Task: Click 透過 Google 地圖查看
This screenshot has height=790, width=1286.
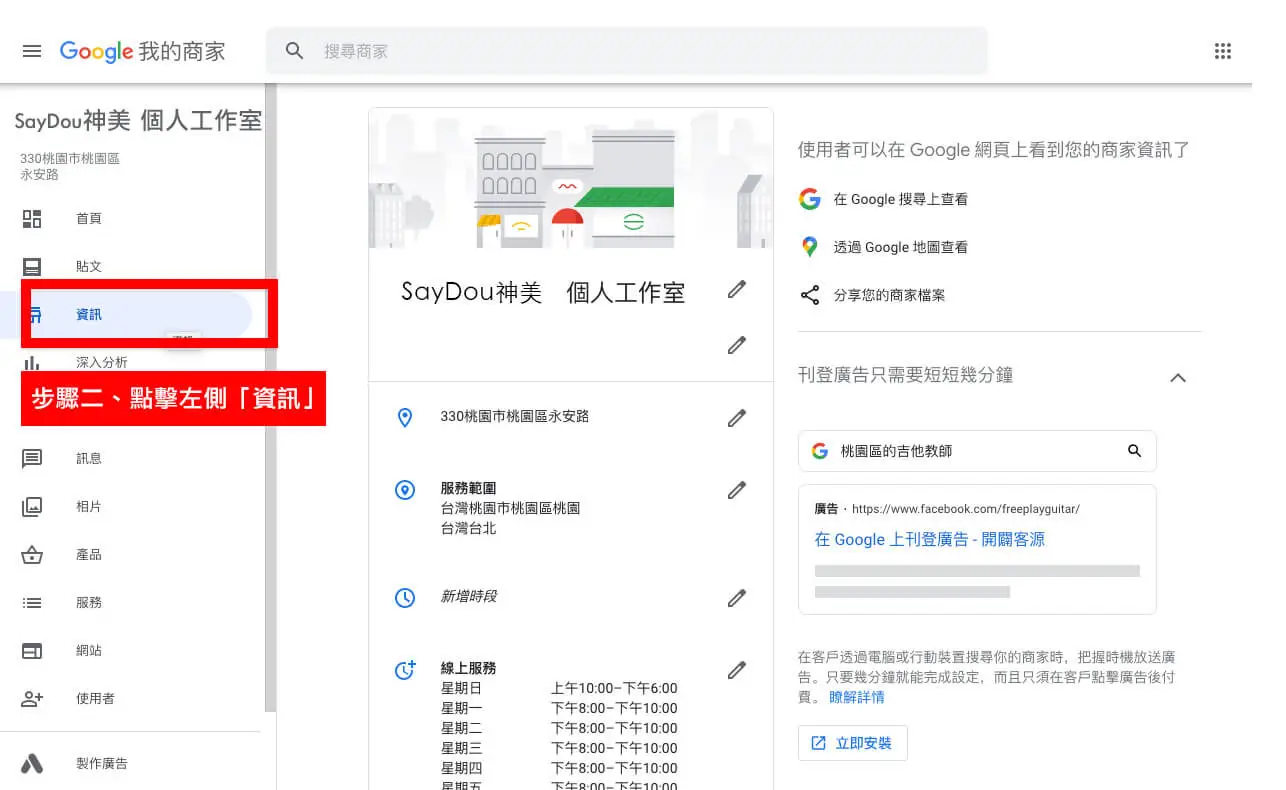Action: pos(900,247)
